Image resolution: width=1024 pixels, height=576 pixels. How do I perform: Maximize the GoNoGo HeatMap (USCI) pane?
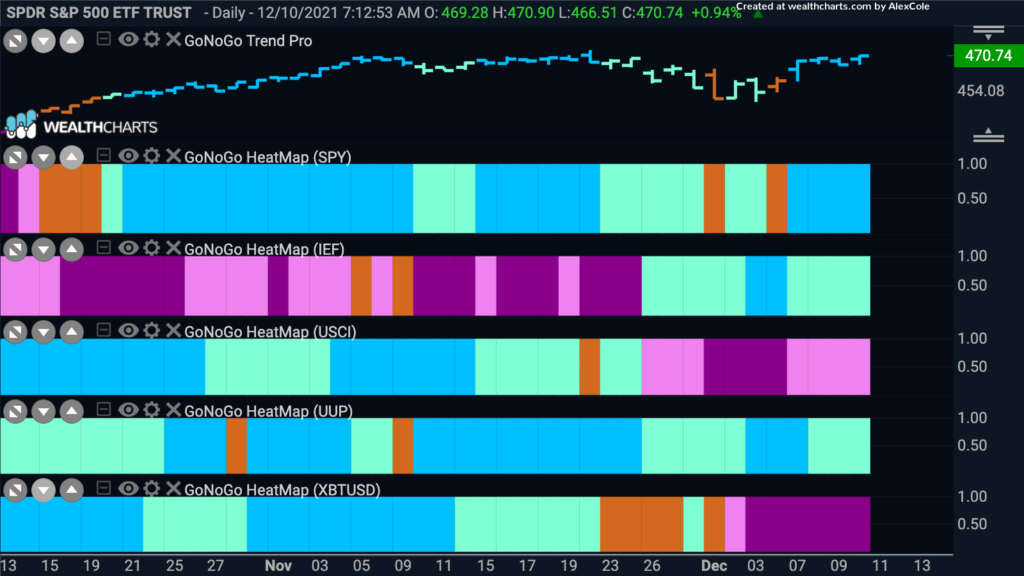16,332
